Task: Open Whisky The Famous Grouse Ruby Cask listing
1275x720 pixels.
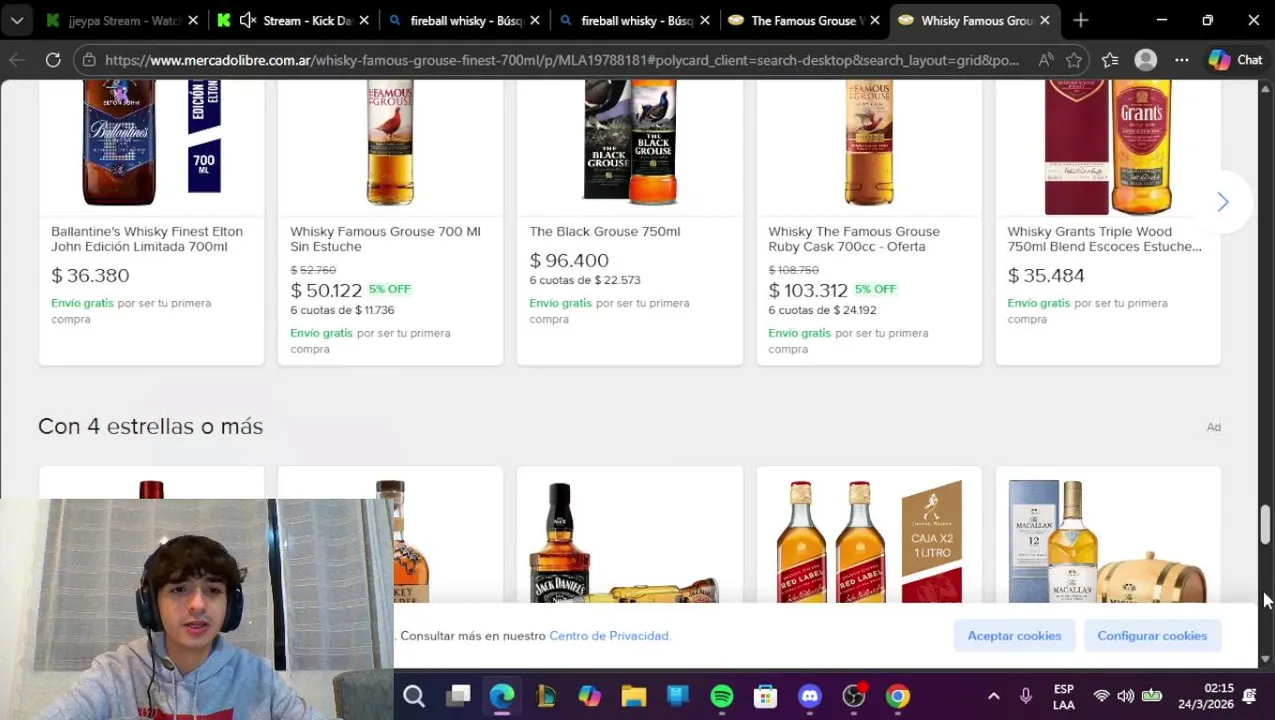Action: point(854,239)
